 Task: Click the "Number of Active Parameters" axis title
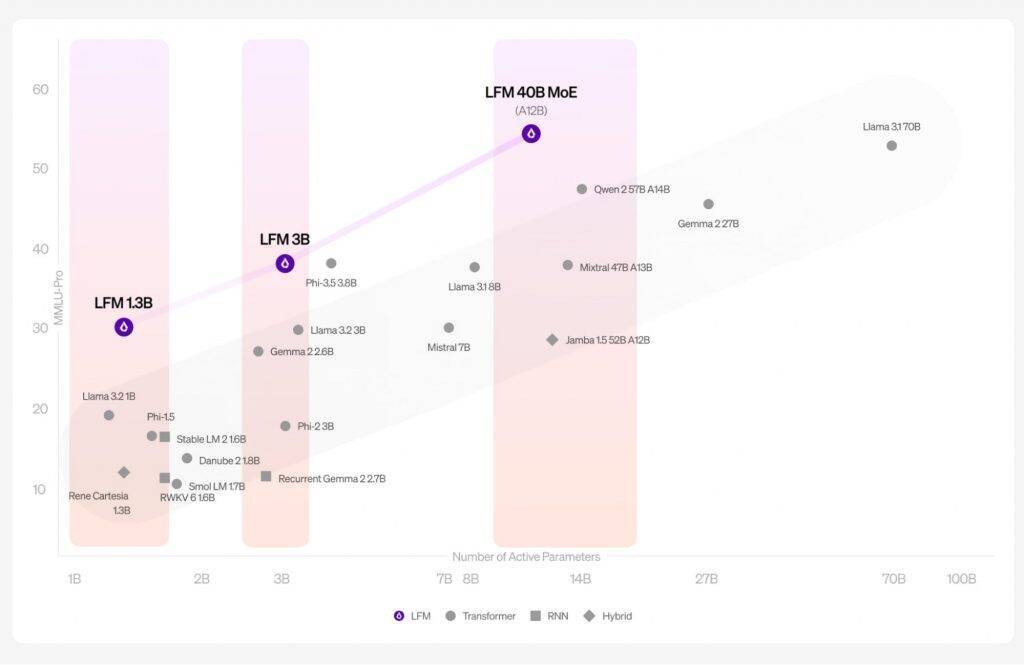pyautogui.click(x=526, y=557)
